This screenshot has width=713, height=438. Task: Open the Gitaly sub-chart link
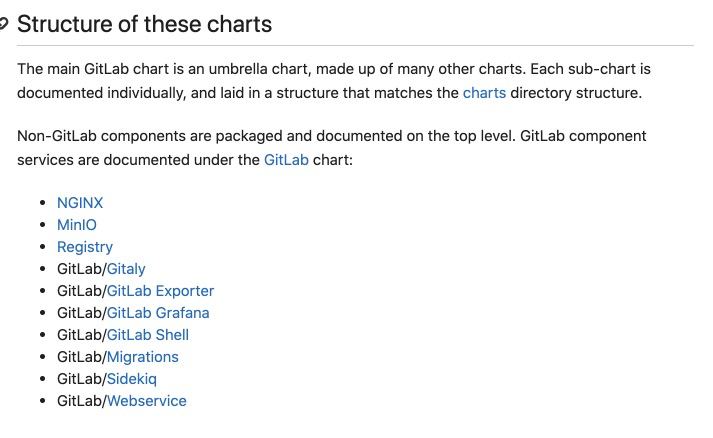[126, 269]
